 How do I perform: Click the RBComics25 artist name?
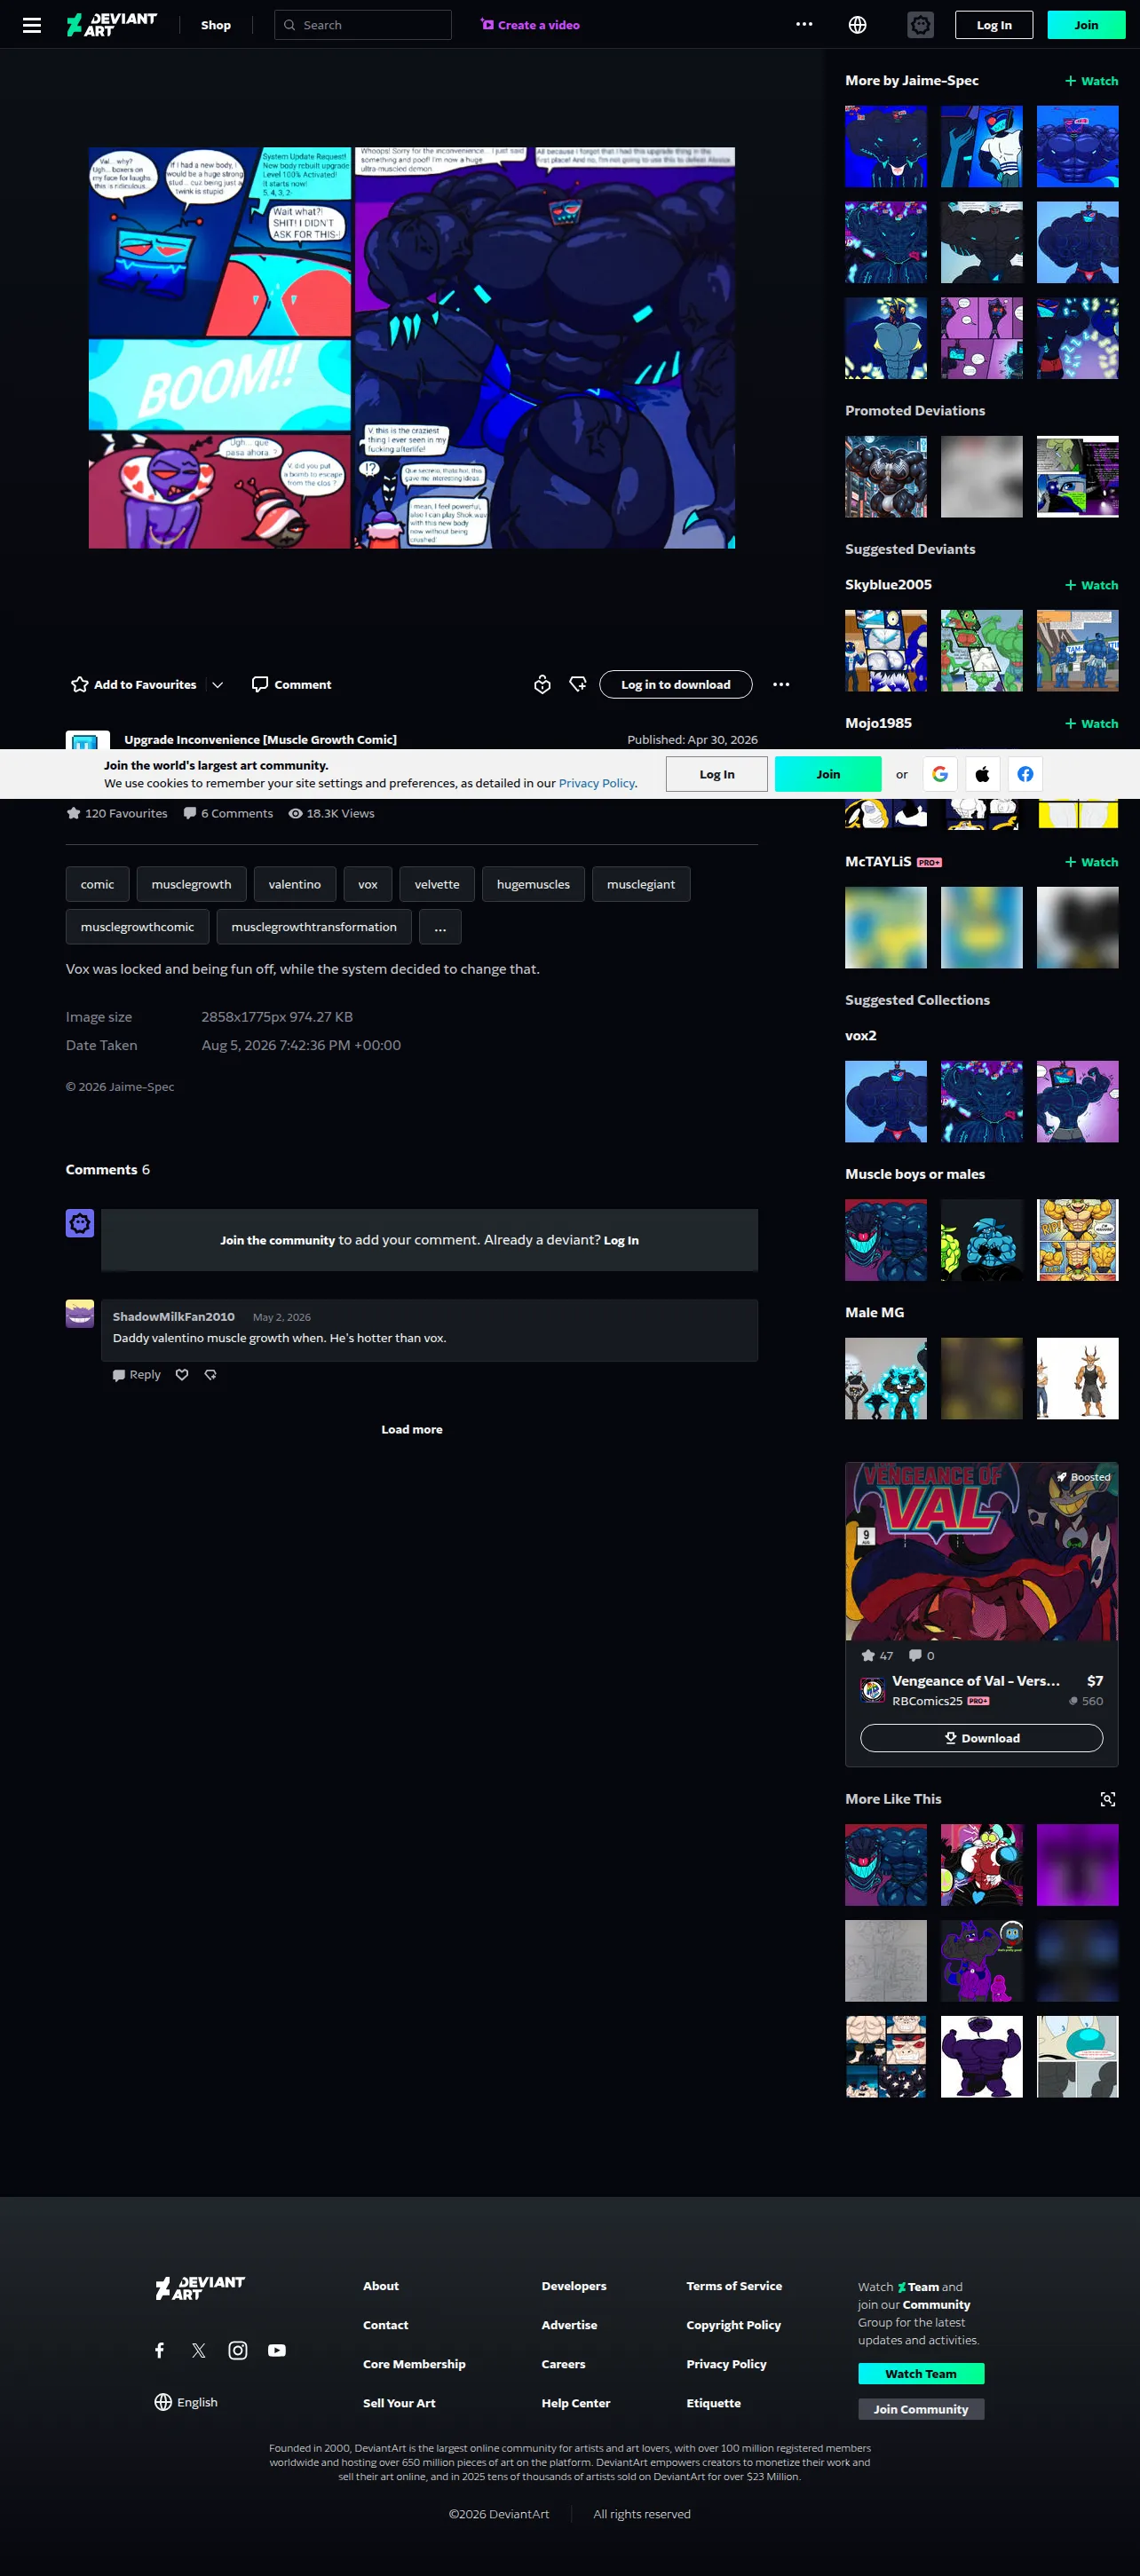coord(927,1701)
